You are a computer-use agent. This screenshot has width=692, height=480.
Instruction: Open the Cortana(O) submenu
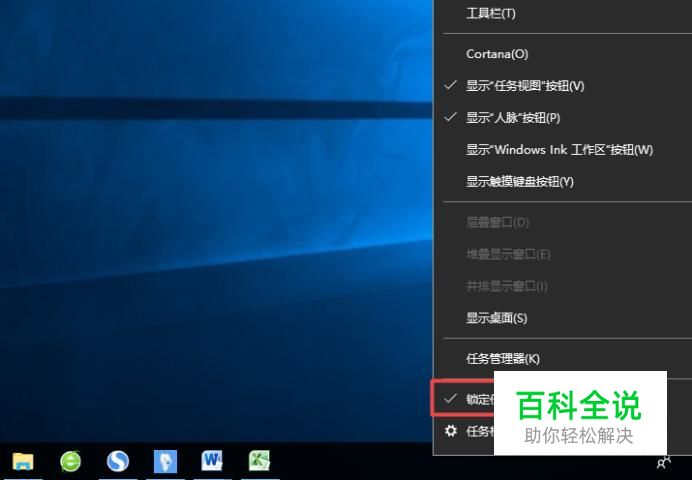click(563, 54)
